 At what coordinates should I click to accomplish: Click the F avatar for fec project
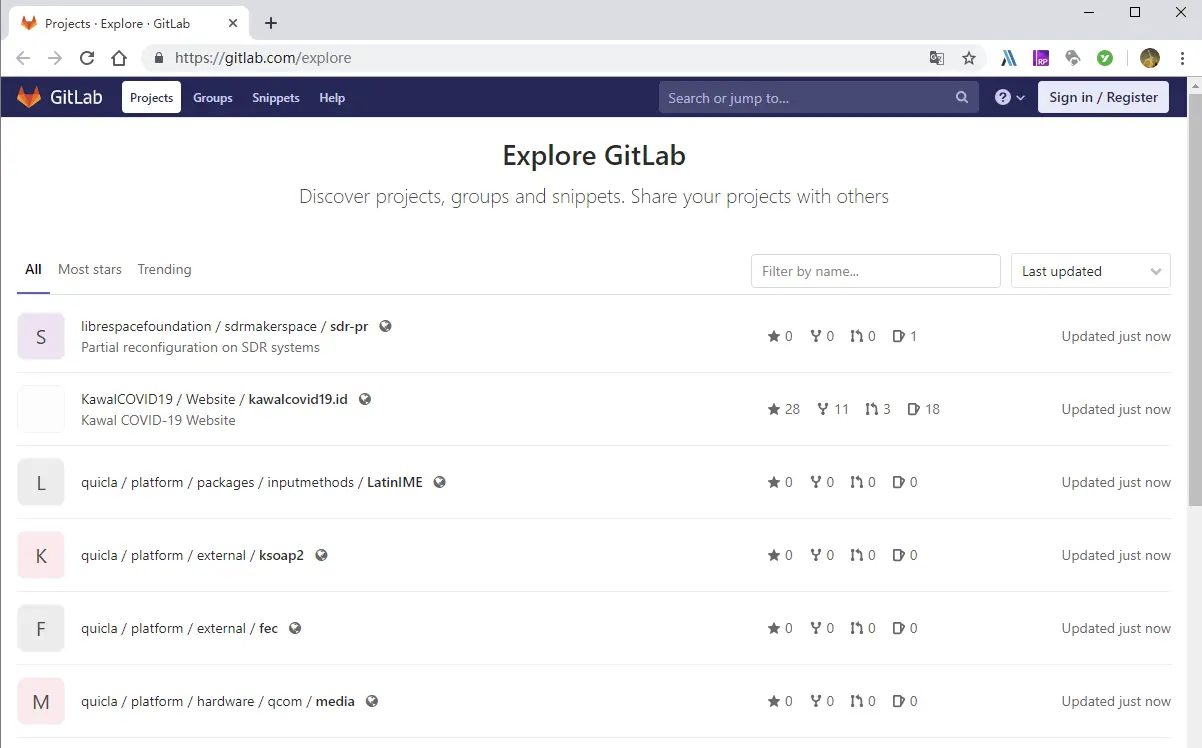coord(41,628)
